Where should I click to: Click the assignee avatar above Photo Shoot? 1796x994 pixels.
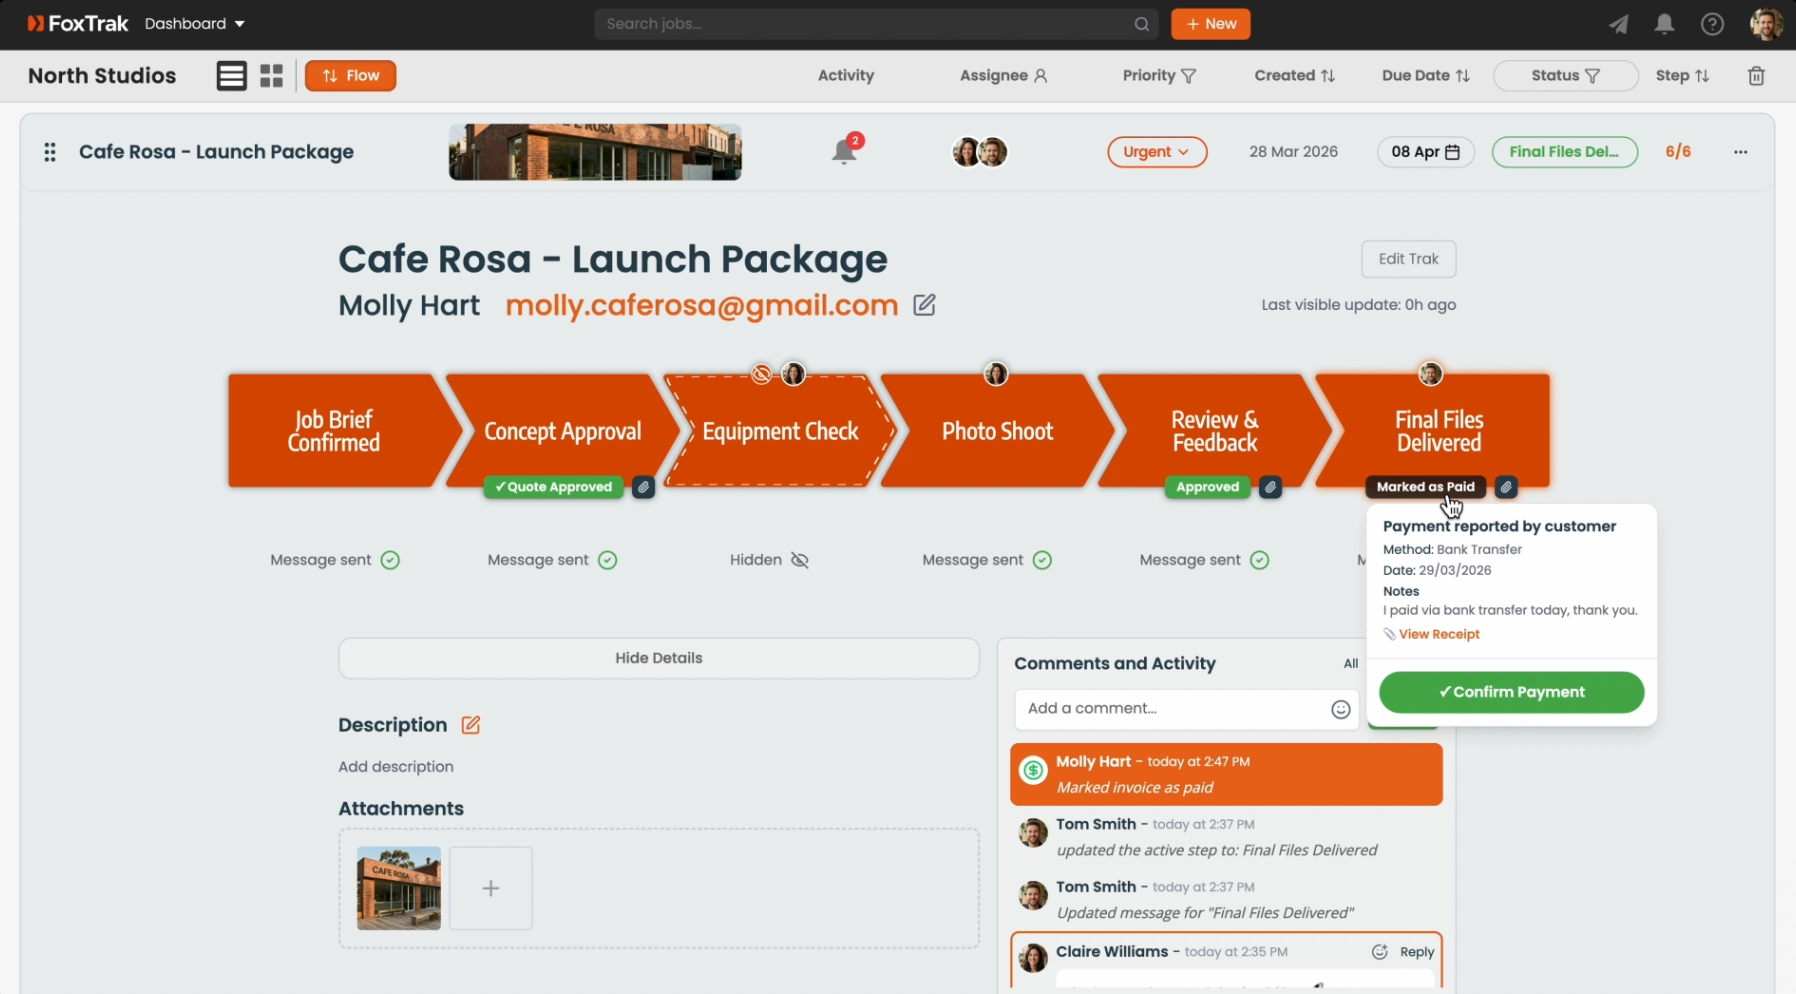pos(996,374)
